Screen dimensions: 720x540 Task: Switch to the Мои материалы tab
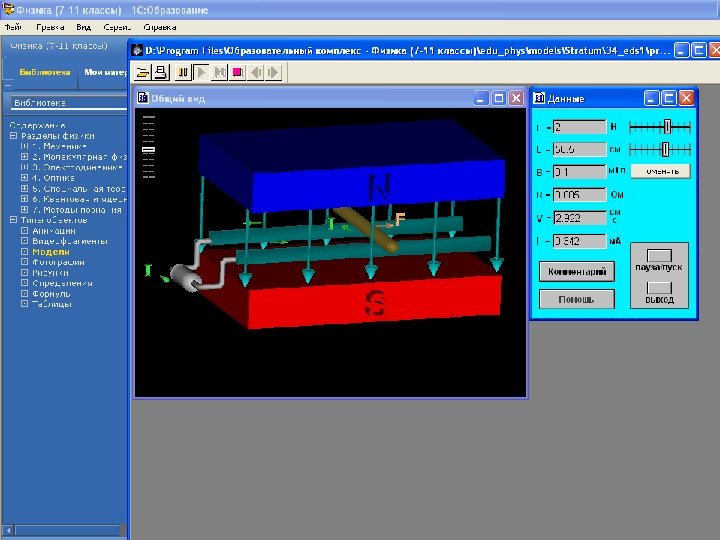click(105, 72)
